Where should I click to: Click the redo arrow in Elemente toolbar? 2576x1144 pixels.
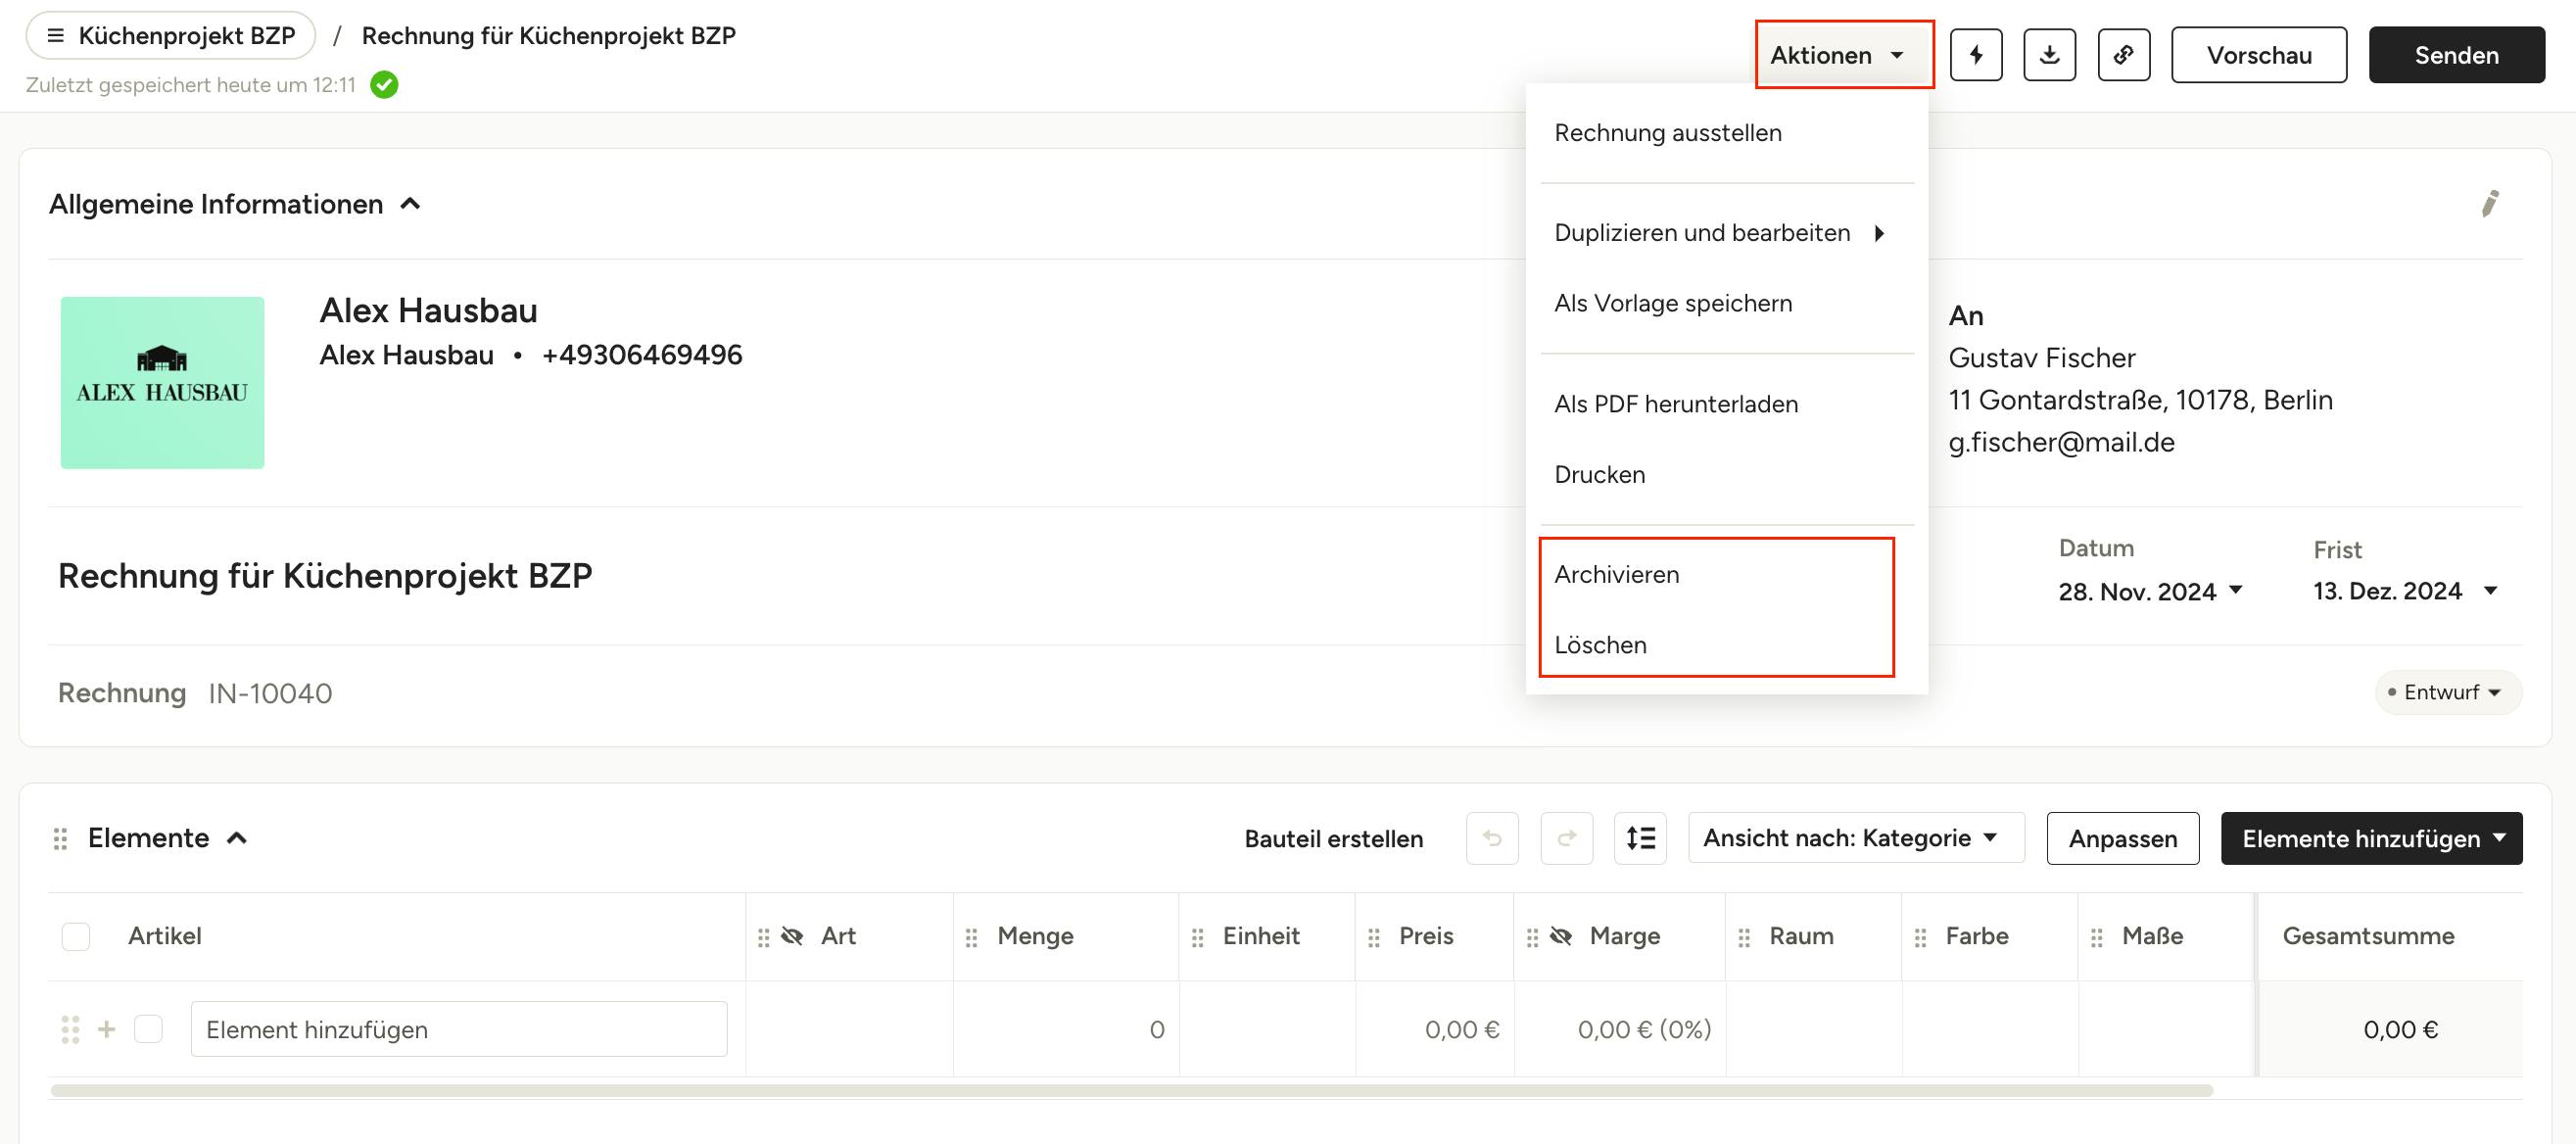1566,838
